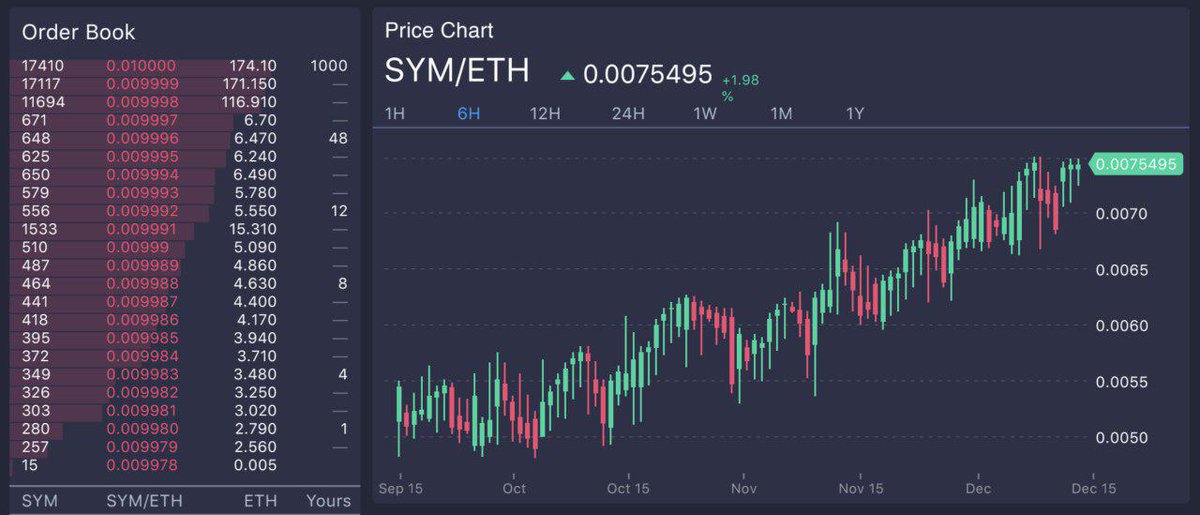The height and width of the screenshot is (515, 1200).
Task: Click the 0.0060 price axis label
Action: click(1120, 326)
